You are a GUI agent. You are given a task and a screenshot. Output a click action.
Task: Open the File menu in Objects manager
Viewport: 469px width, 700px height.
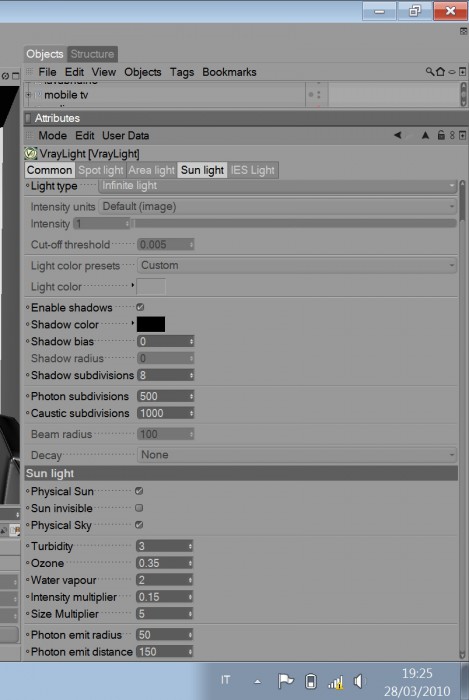click(47, 72)
